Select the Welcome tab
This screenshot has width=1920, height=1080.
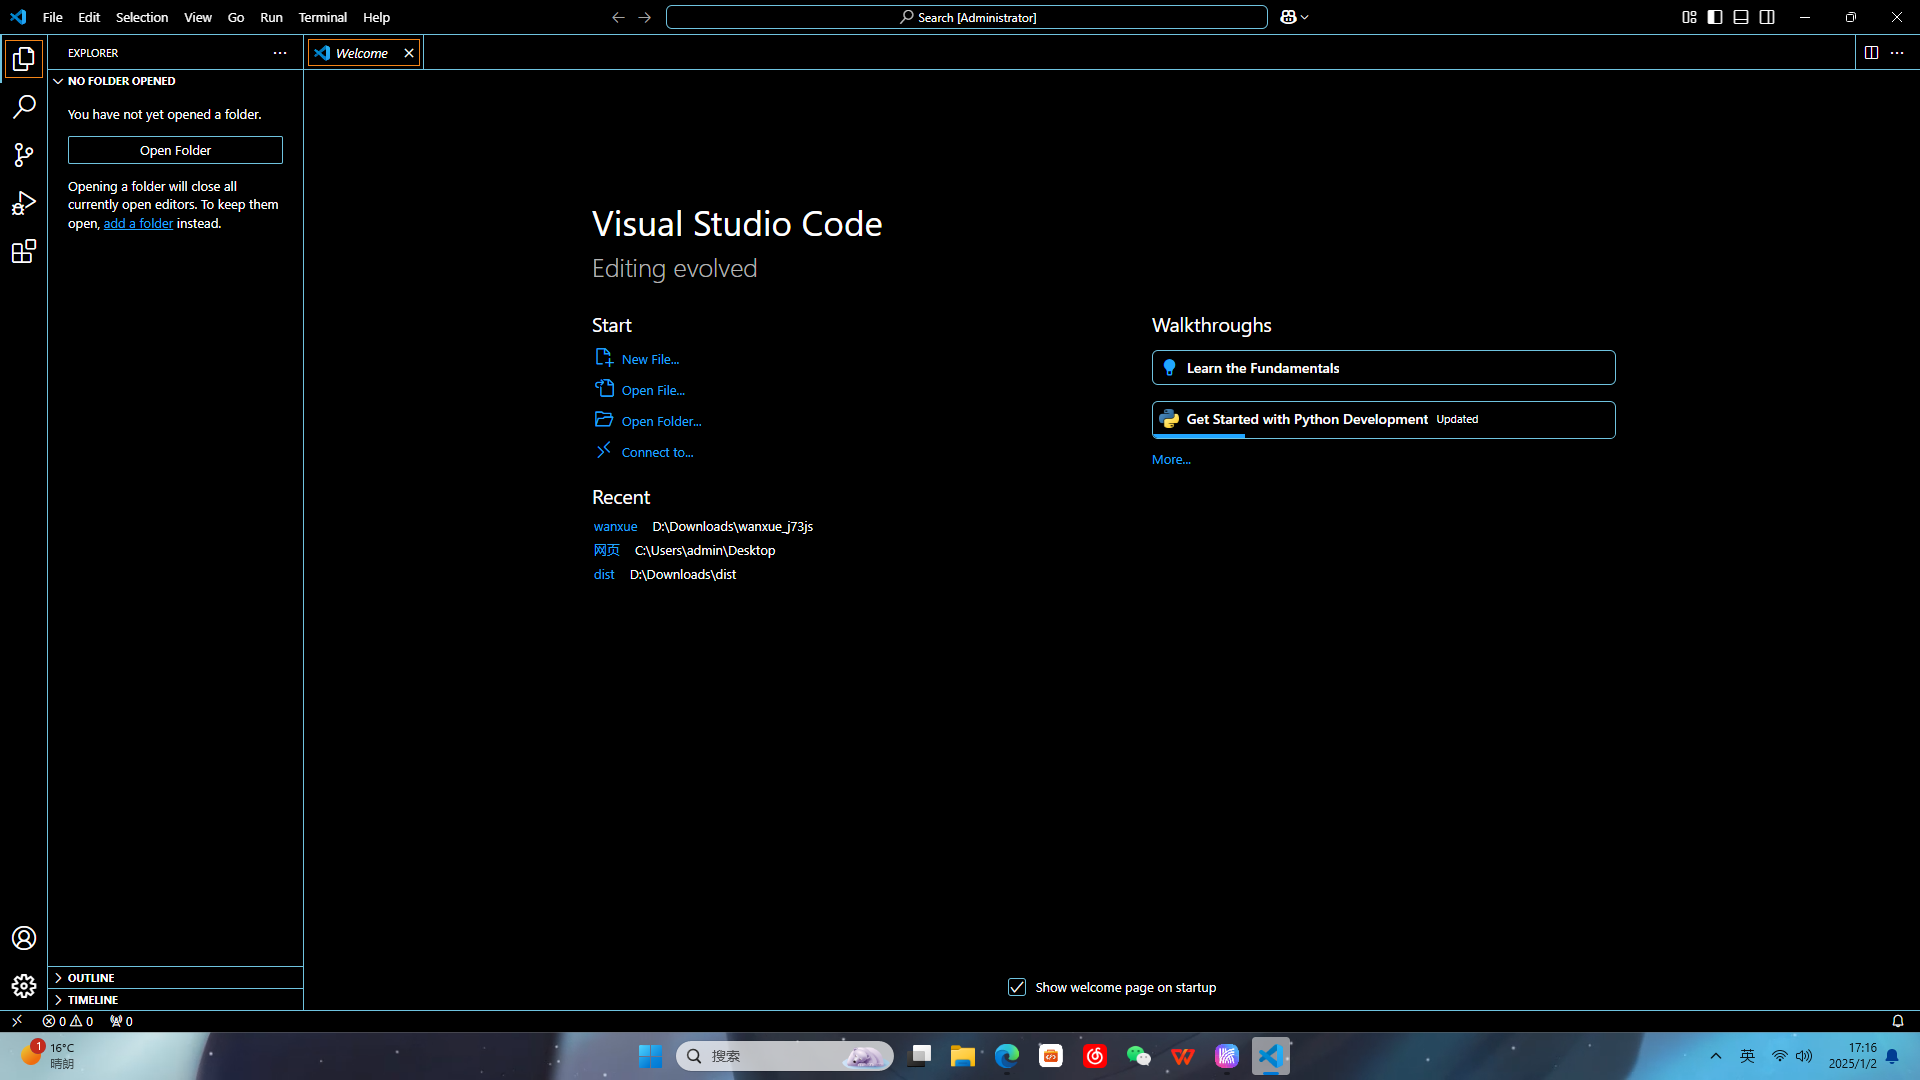361,53
